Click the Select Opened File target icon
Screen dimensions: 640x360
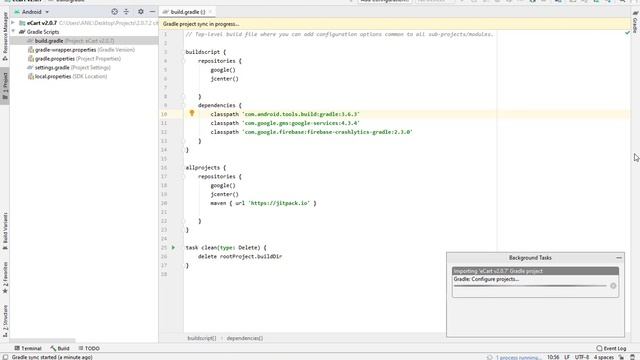click(x=115, y=12)
